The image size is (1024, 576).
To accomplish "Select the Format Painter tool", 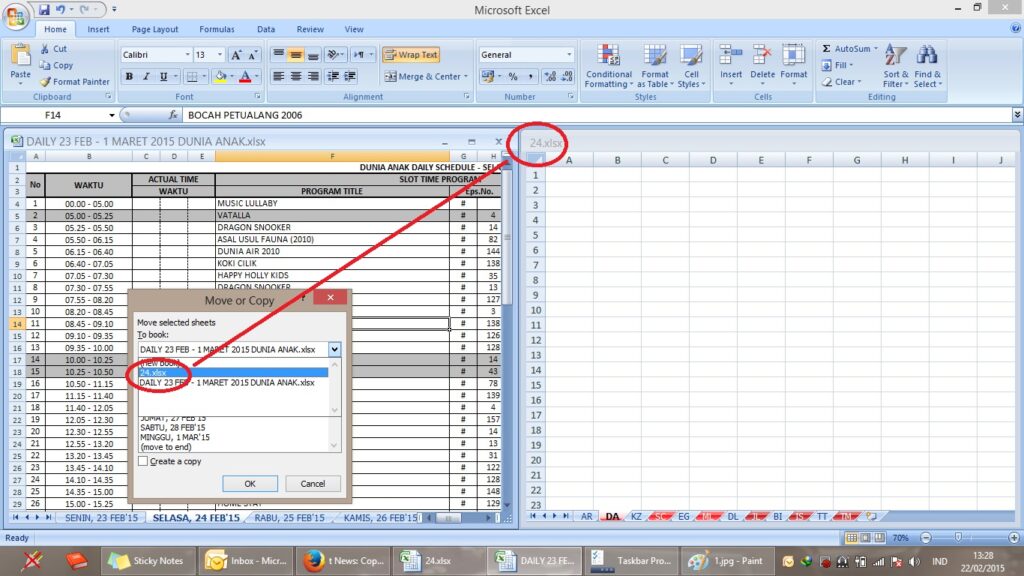I will pyautogui.click(x=75, y=81).
